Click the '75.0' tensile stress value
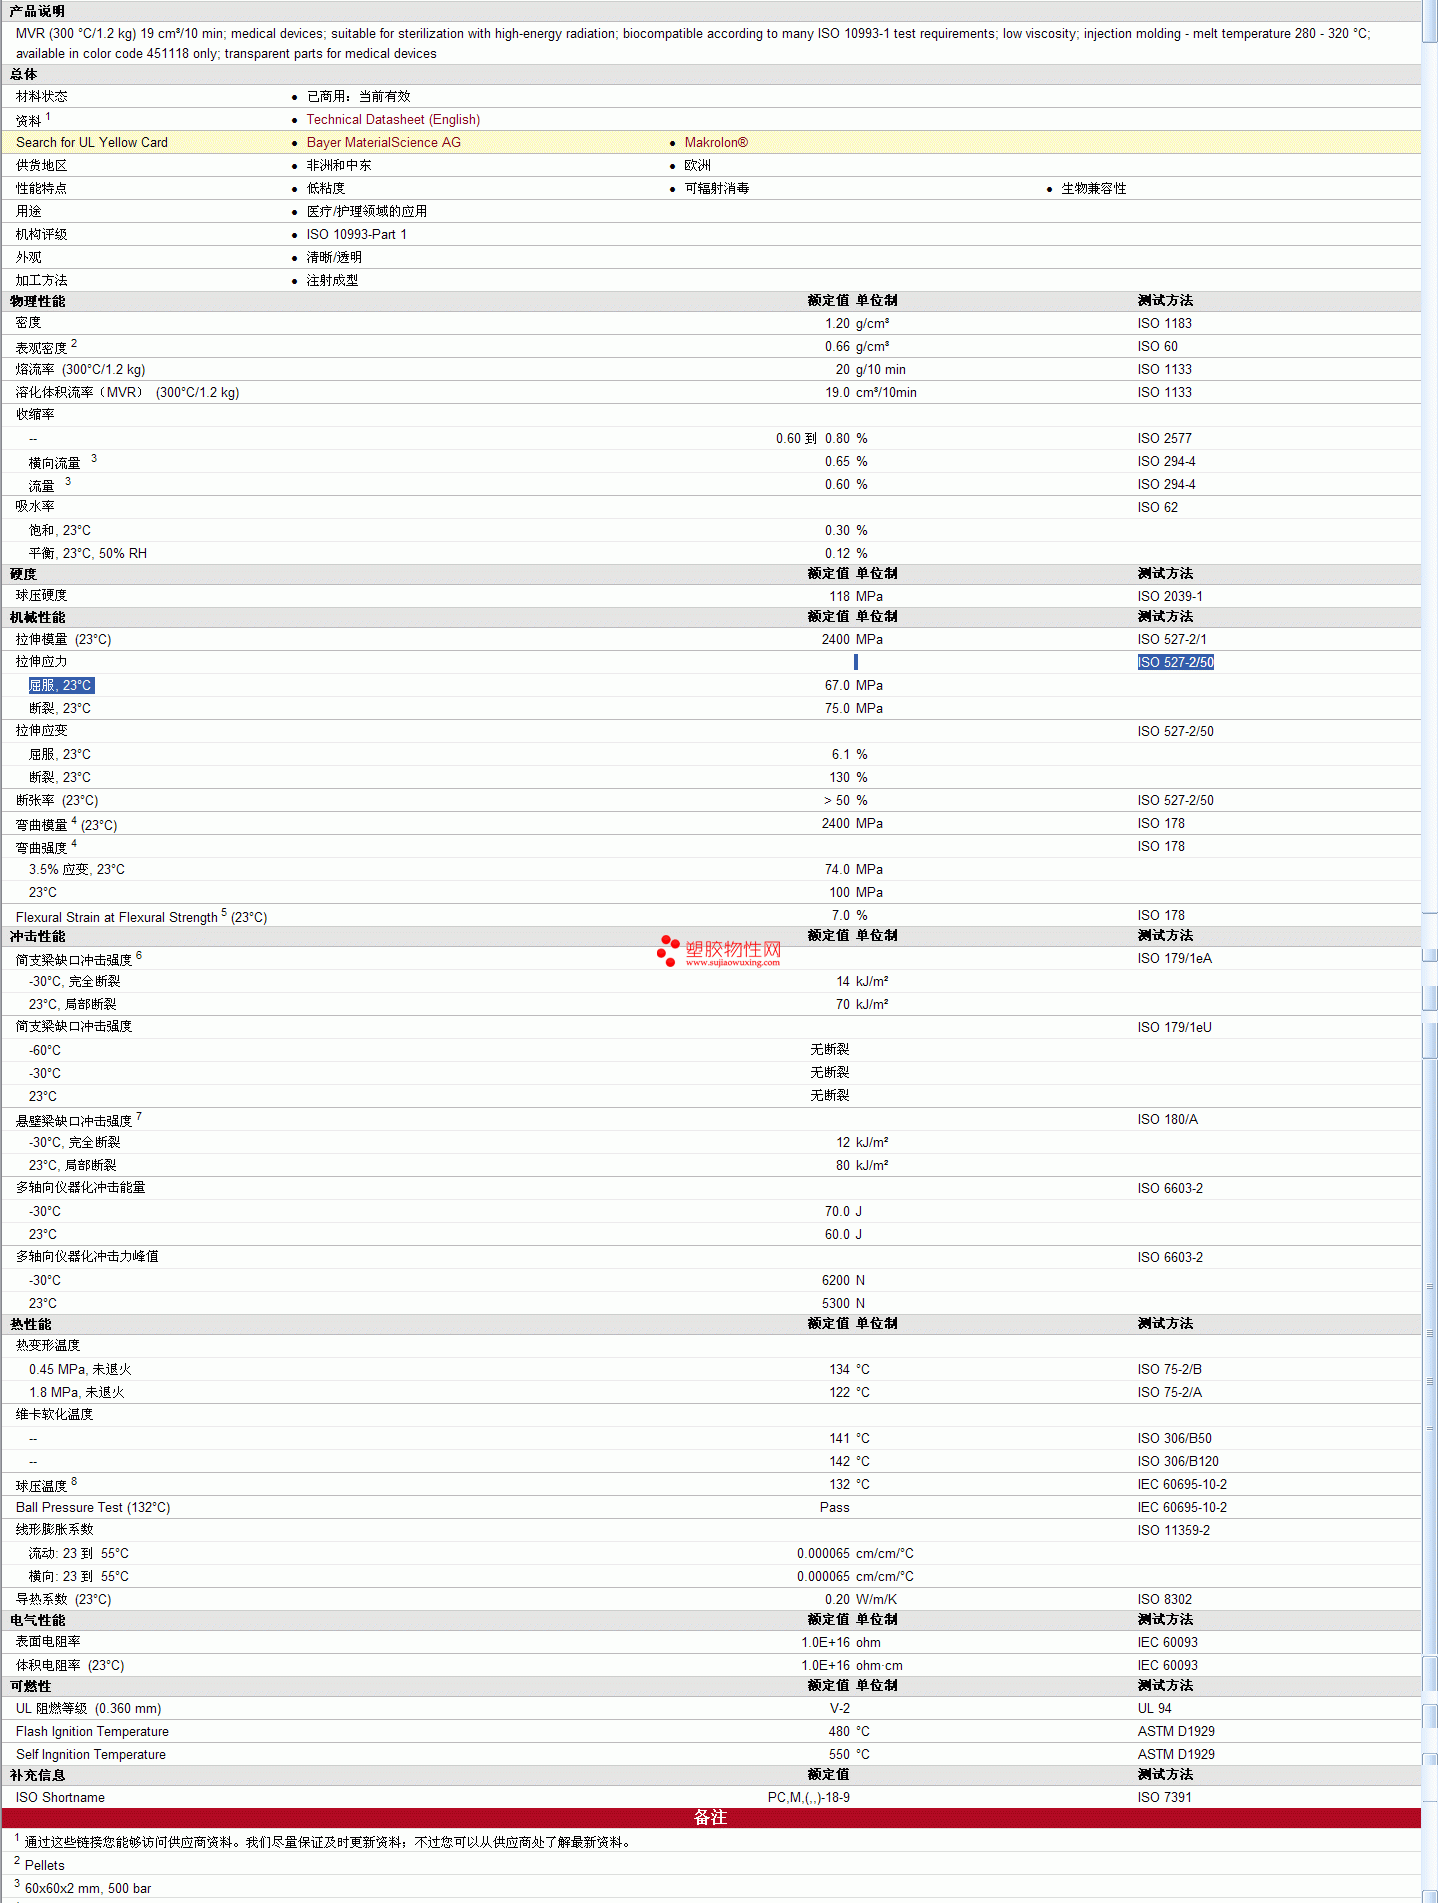The height and width of the screenshot is (1903, 1438). click(x=838, y=709)
